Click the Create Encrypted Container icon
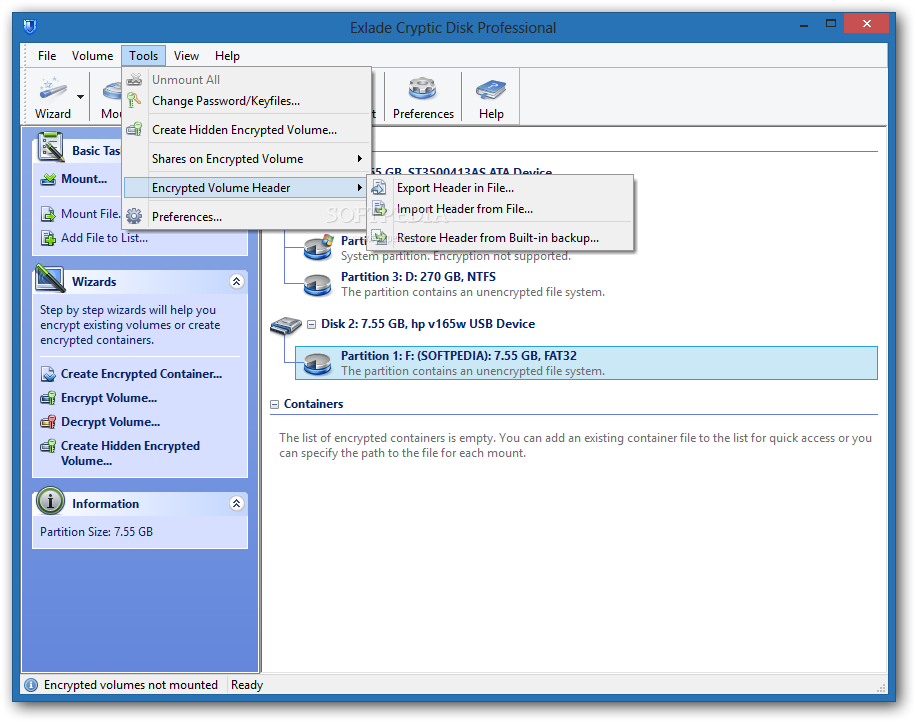The height and width of the screenshot is (722, 916). (48, 374)
